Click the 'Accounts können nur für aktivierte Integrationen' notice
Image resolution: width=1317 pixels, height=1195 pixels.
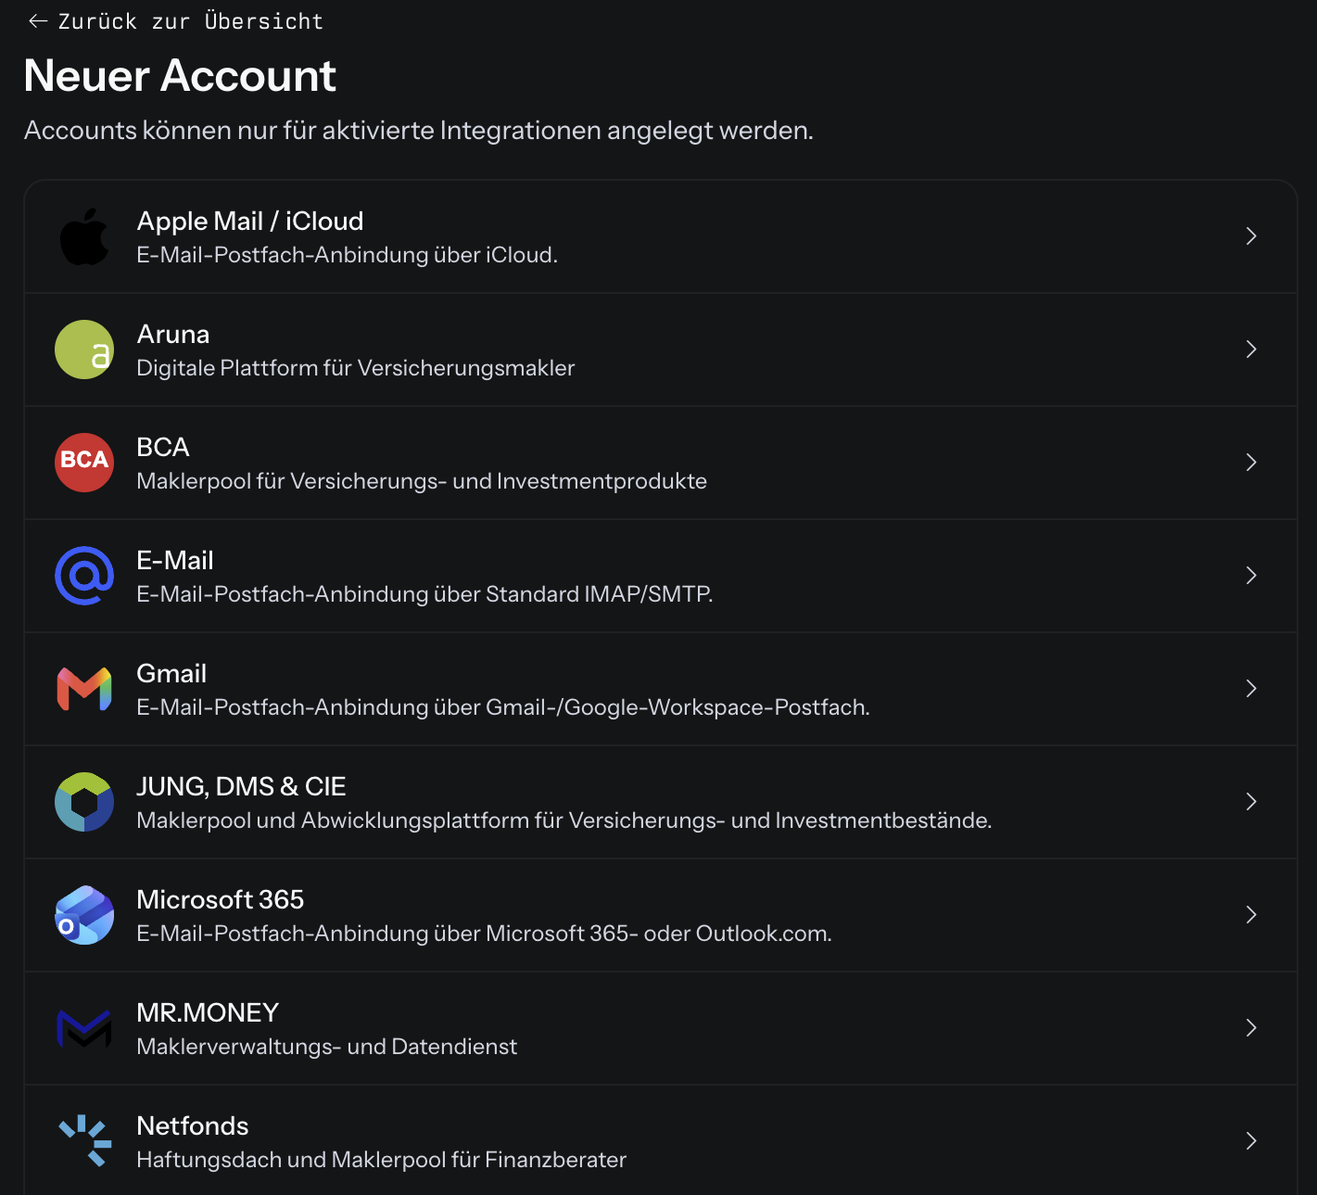tap(418, 130)
